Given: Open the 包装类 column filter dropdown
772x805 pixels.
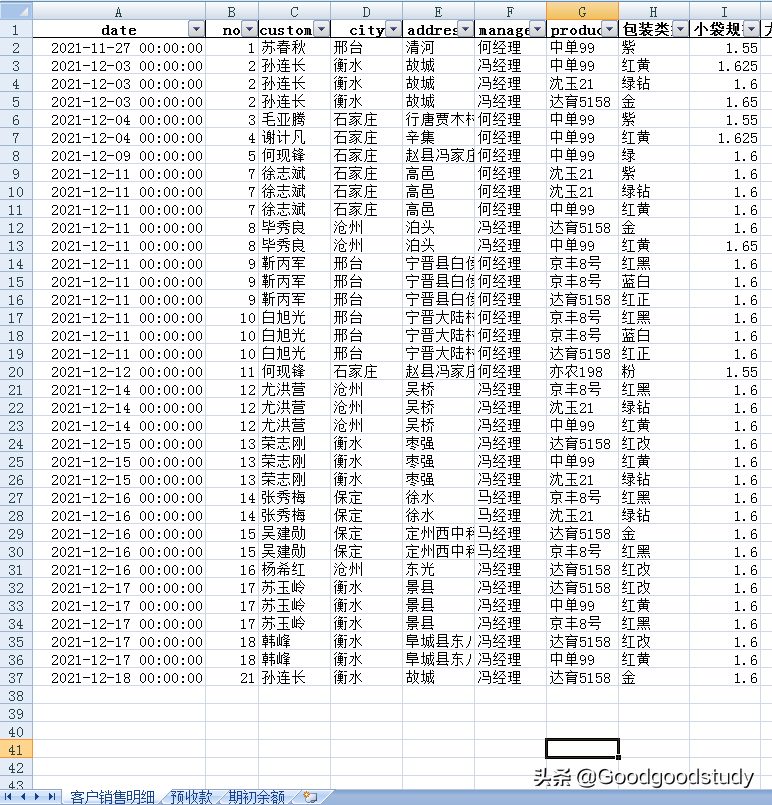Looking at the screenshot, I should pyautogui.click(x=680, y=29).
